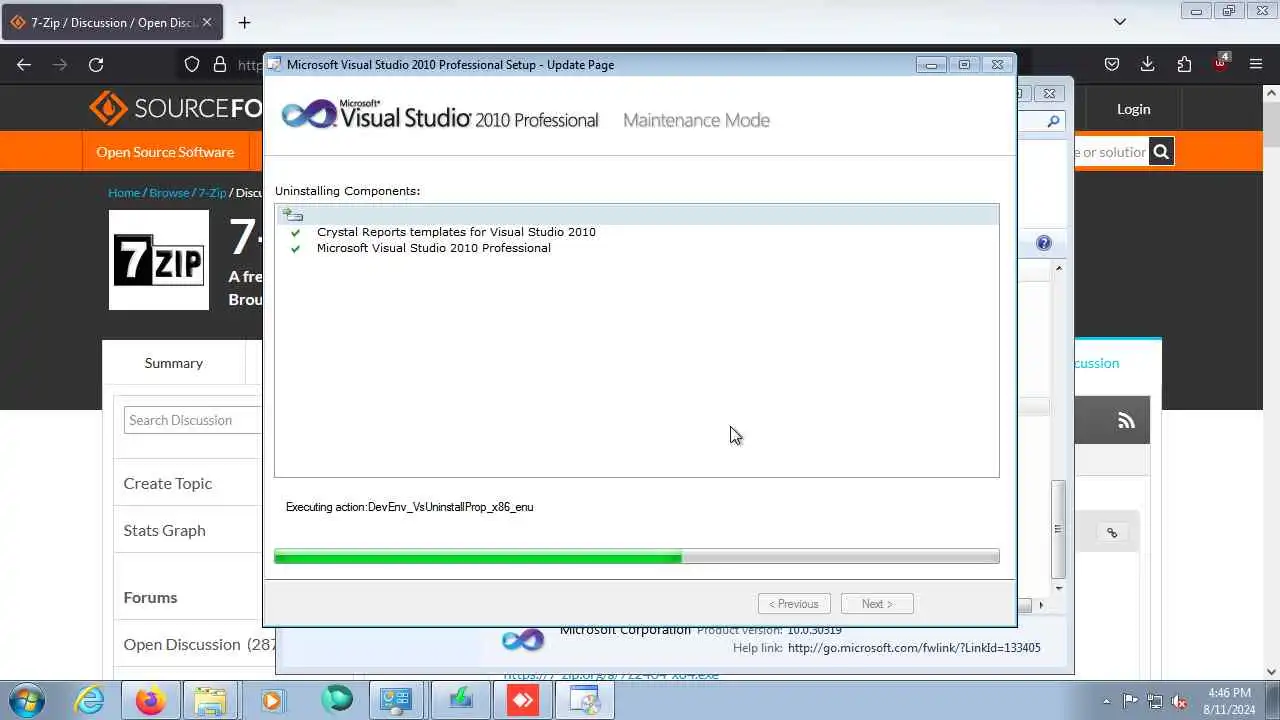Click green checkmark beside Microsoft Visual Studio 2010 Professional
The image size is (1280, 720).
pos(295,248)
